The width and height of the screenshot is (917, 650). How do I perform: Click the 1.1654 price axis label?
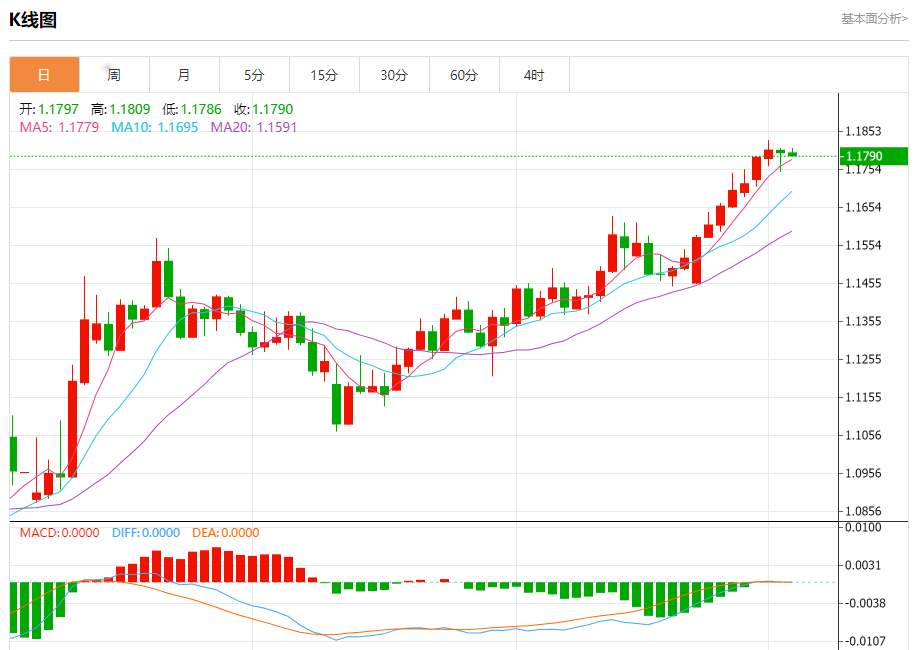pos(863,207)
